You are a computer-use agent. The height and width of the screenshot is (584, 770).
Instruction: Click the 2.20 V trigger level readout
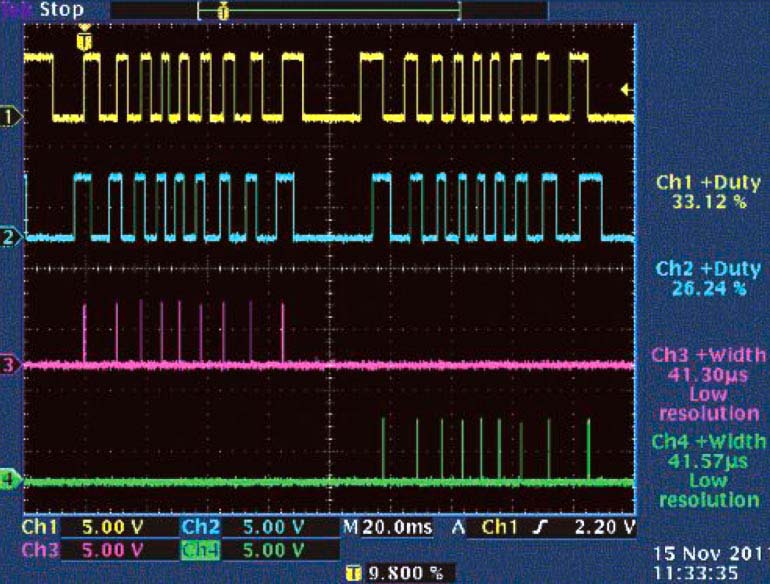pyautogui.click(x=606, y=527)
